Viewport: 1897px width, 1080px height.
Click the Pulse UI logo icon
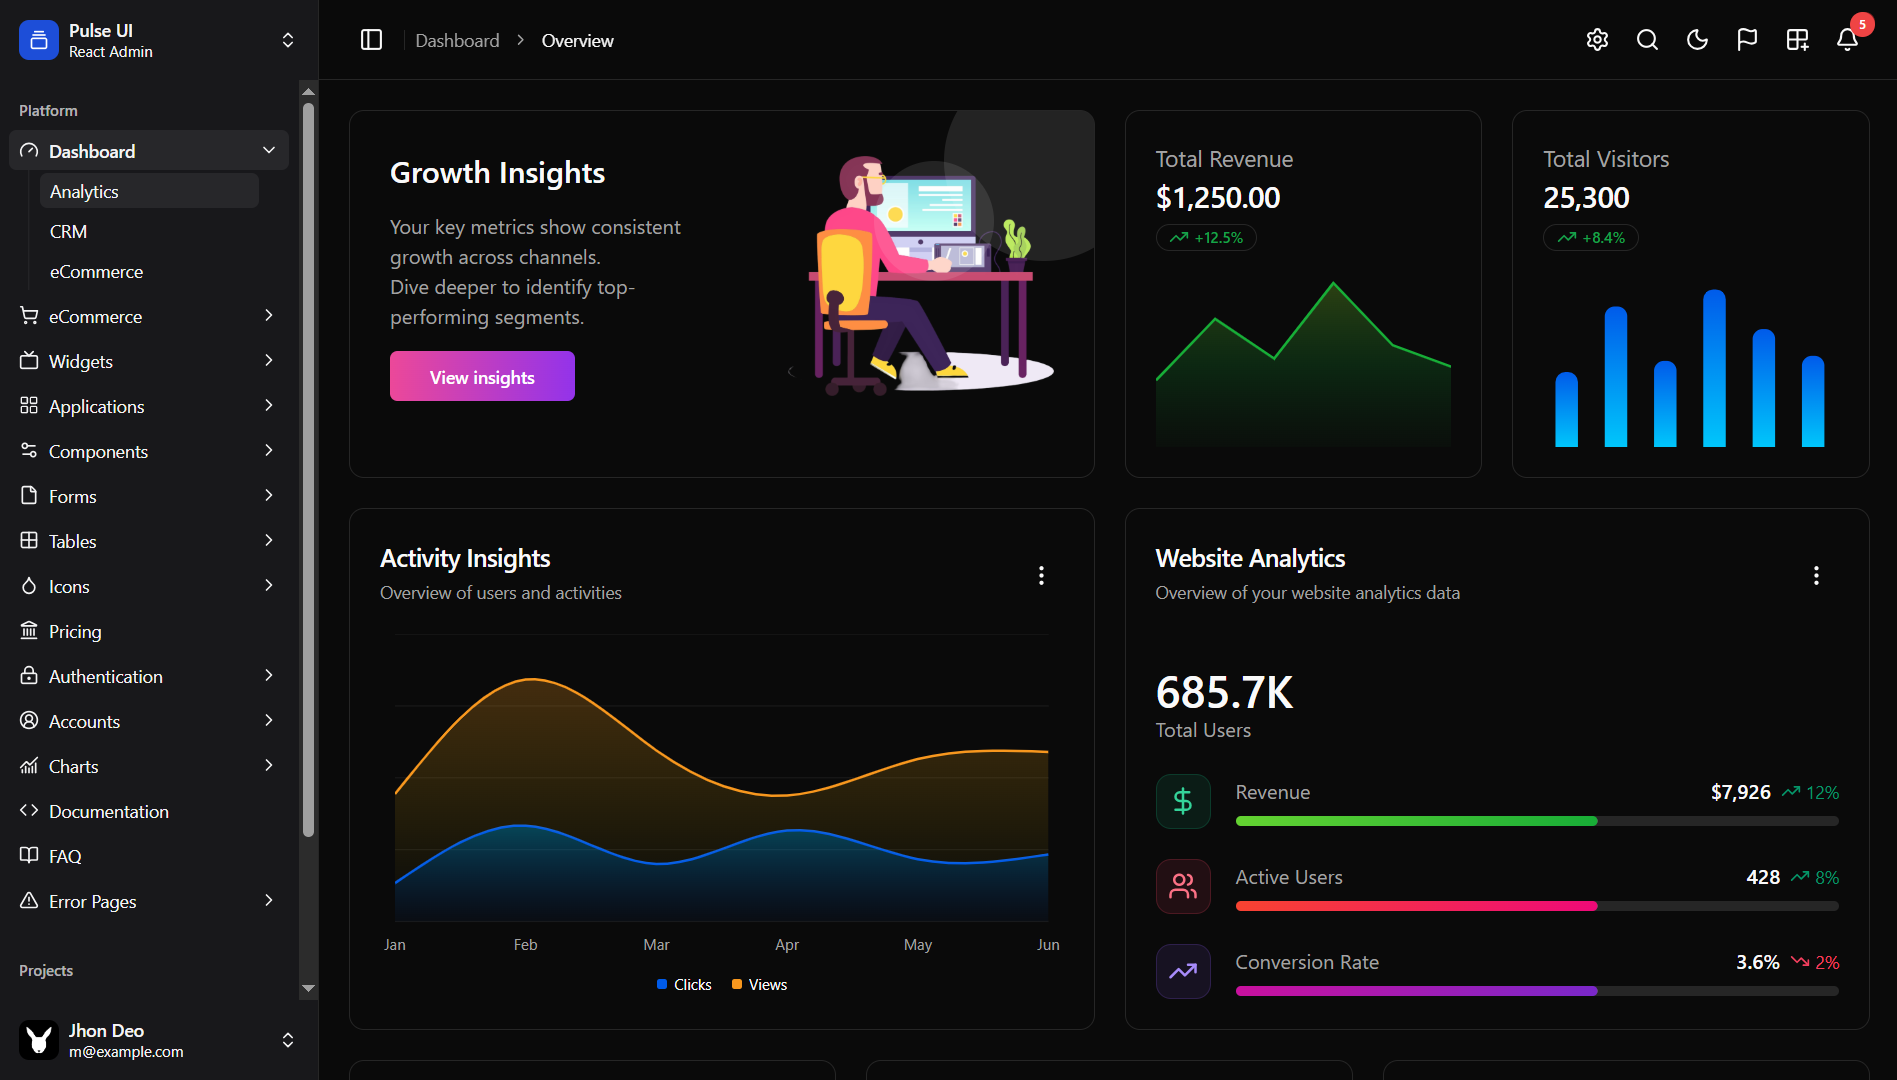(x=39, y=40)
